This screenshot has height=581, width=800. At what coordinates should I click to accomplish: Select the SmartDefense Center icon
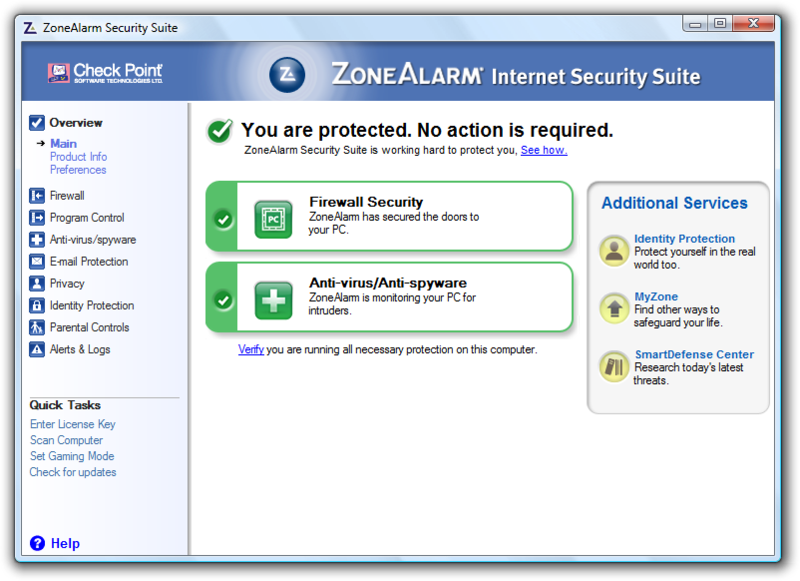(x=613, y=366)
